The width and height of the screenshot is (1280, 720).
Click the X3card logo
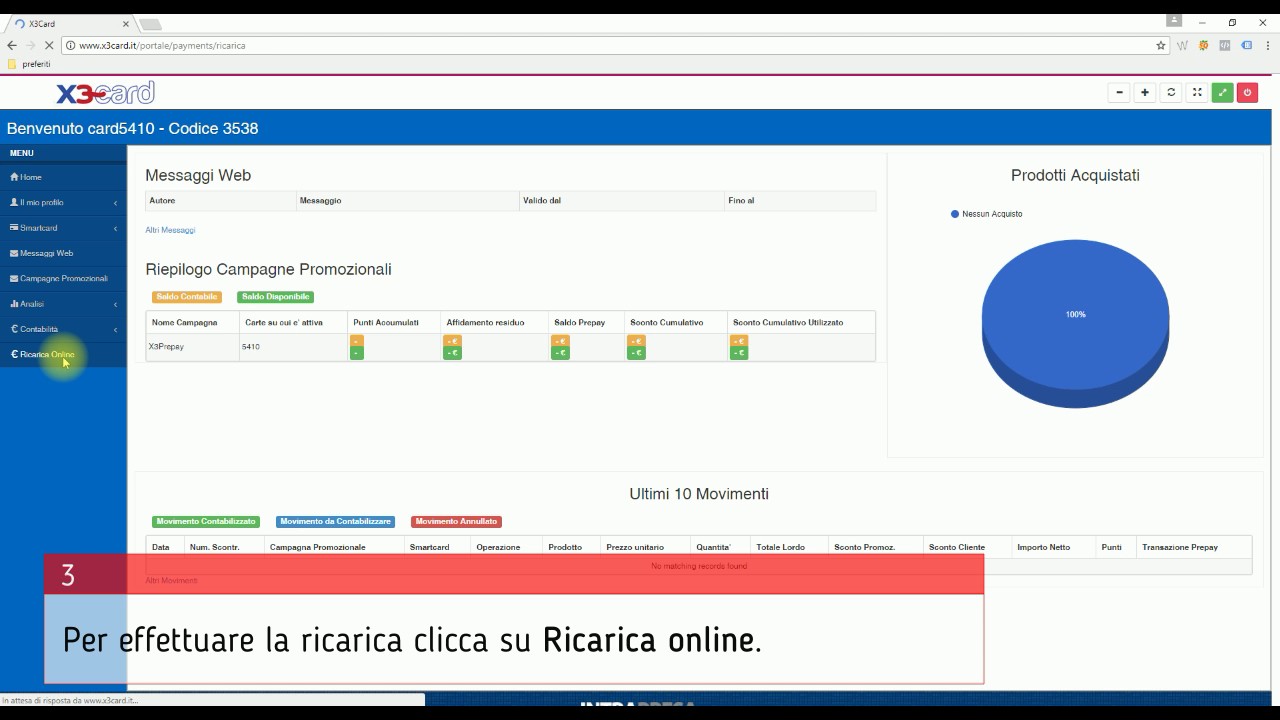click(105, 93)
